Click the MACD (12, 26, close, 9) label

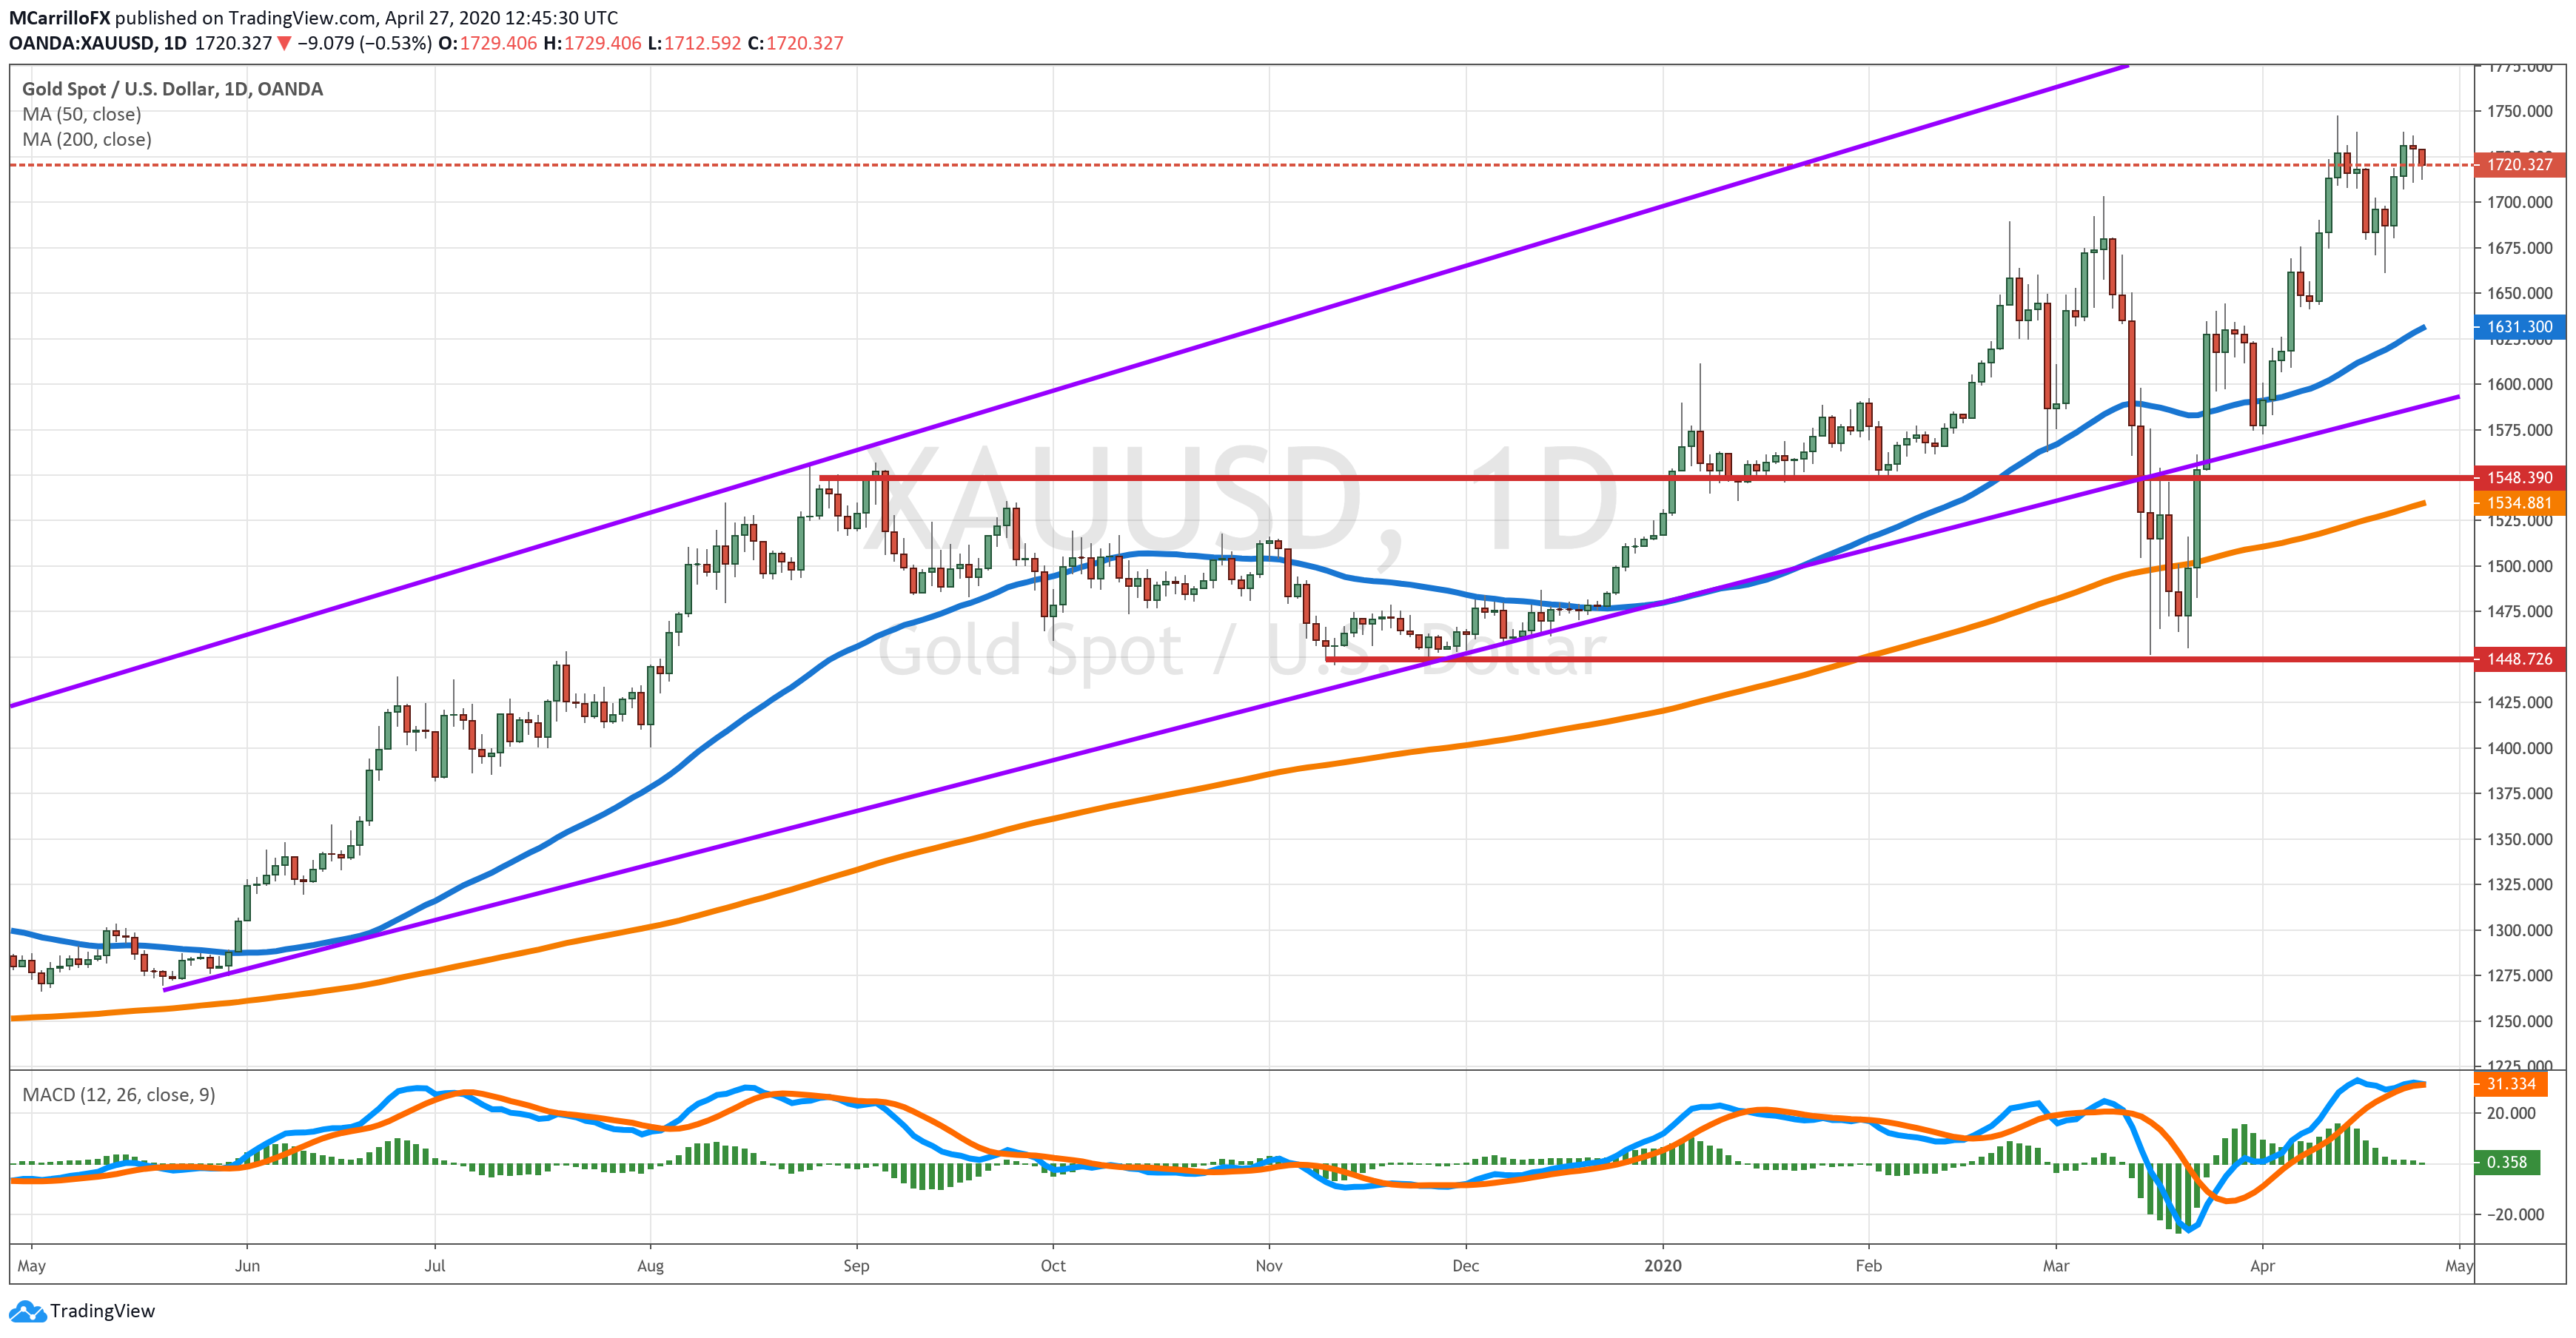coord(118,1094)
